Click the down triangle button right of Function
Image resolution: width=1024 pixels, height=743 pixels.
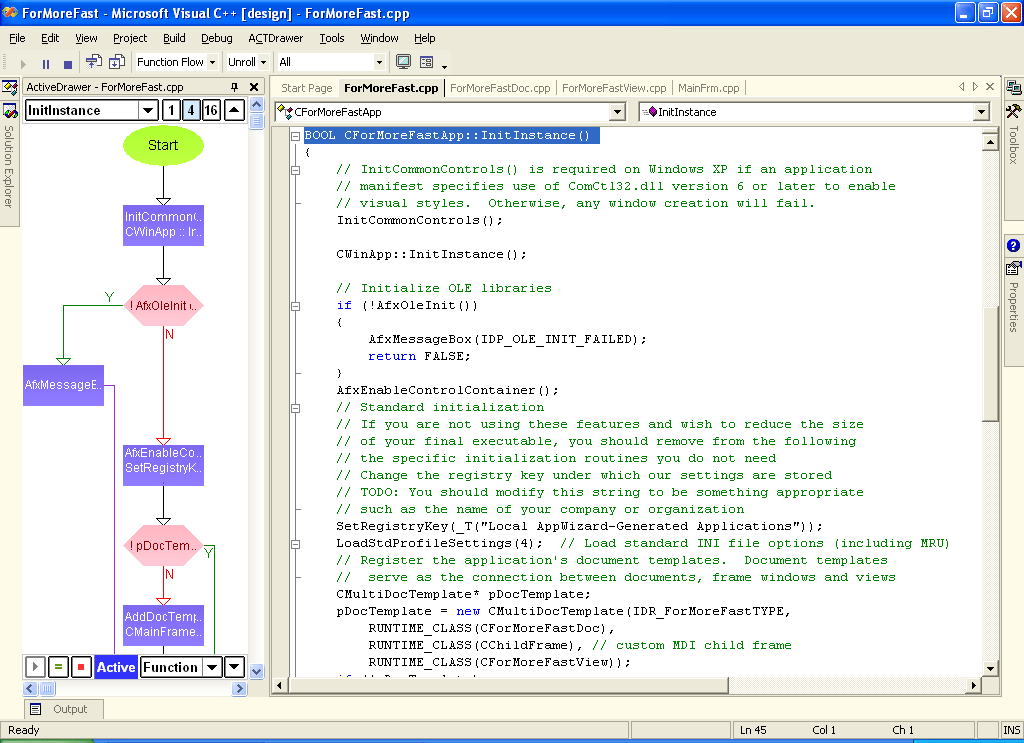point(234,667)
